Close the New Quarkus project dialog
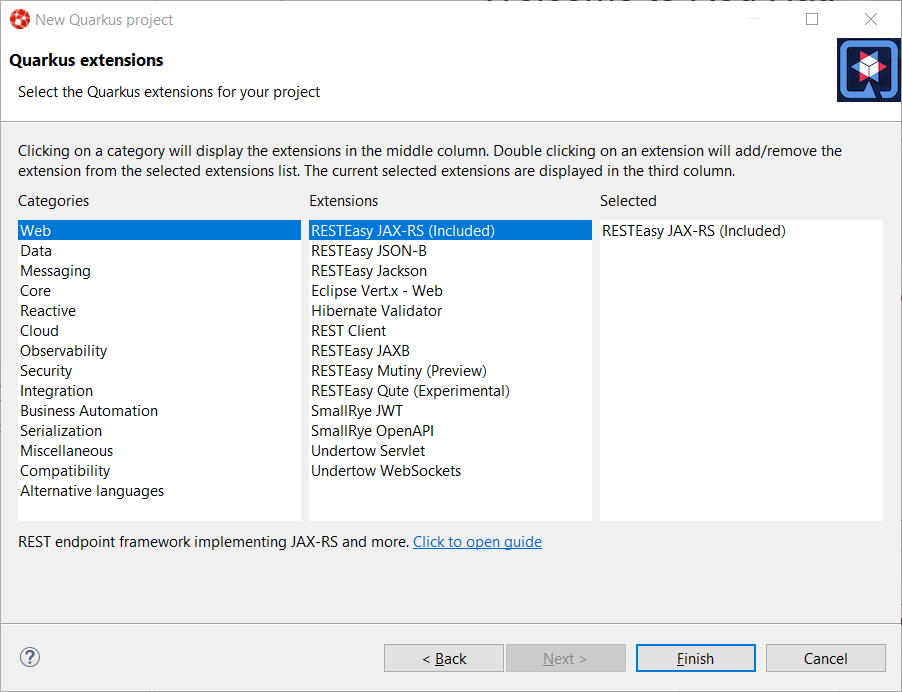Viewport: 902px width, 692px height. point(871,20)
